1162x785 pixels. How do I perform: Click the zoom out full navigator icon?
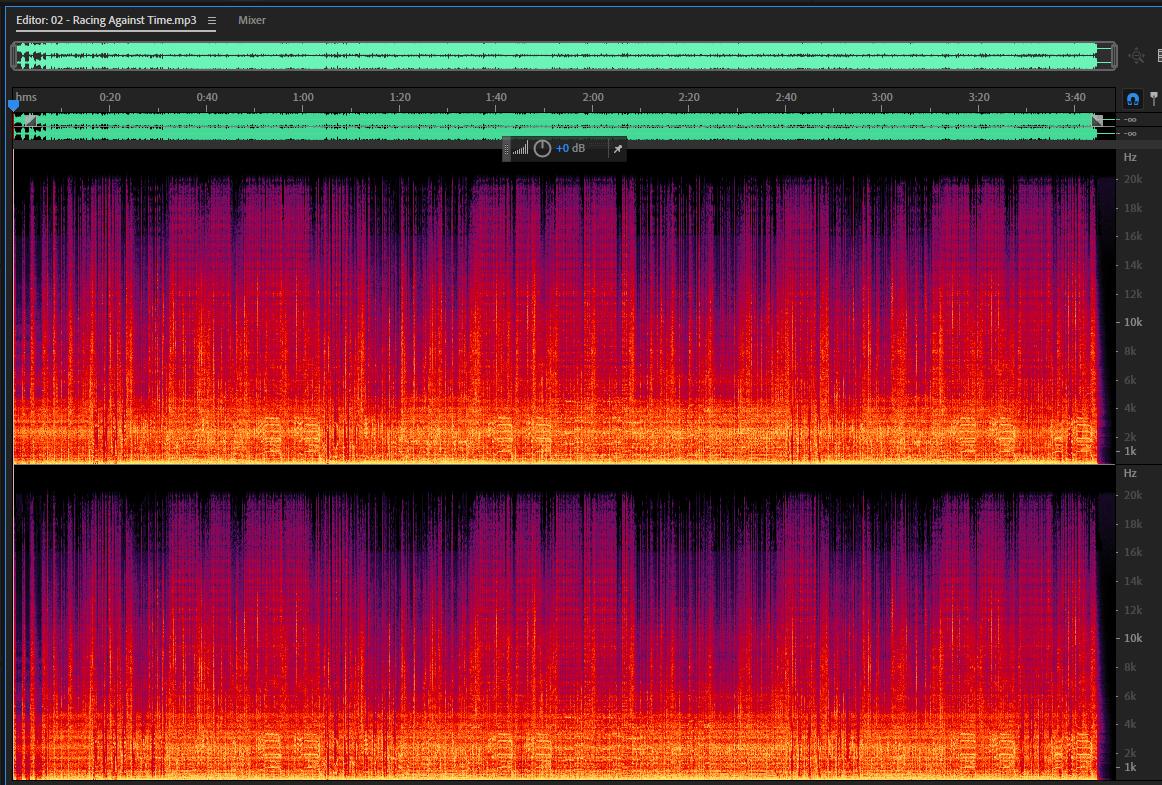point(1136,56)
